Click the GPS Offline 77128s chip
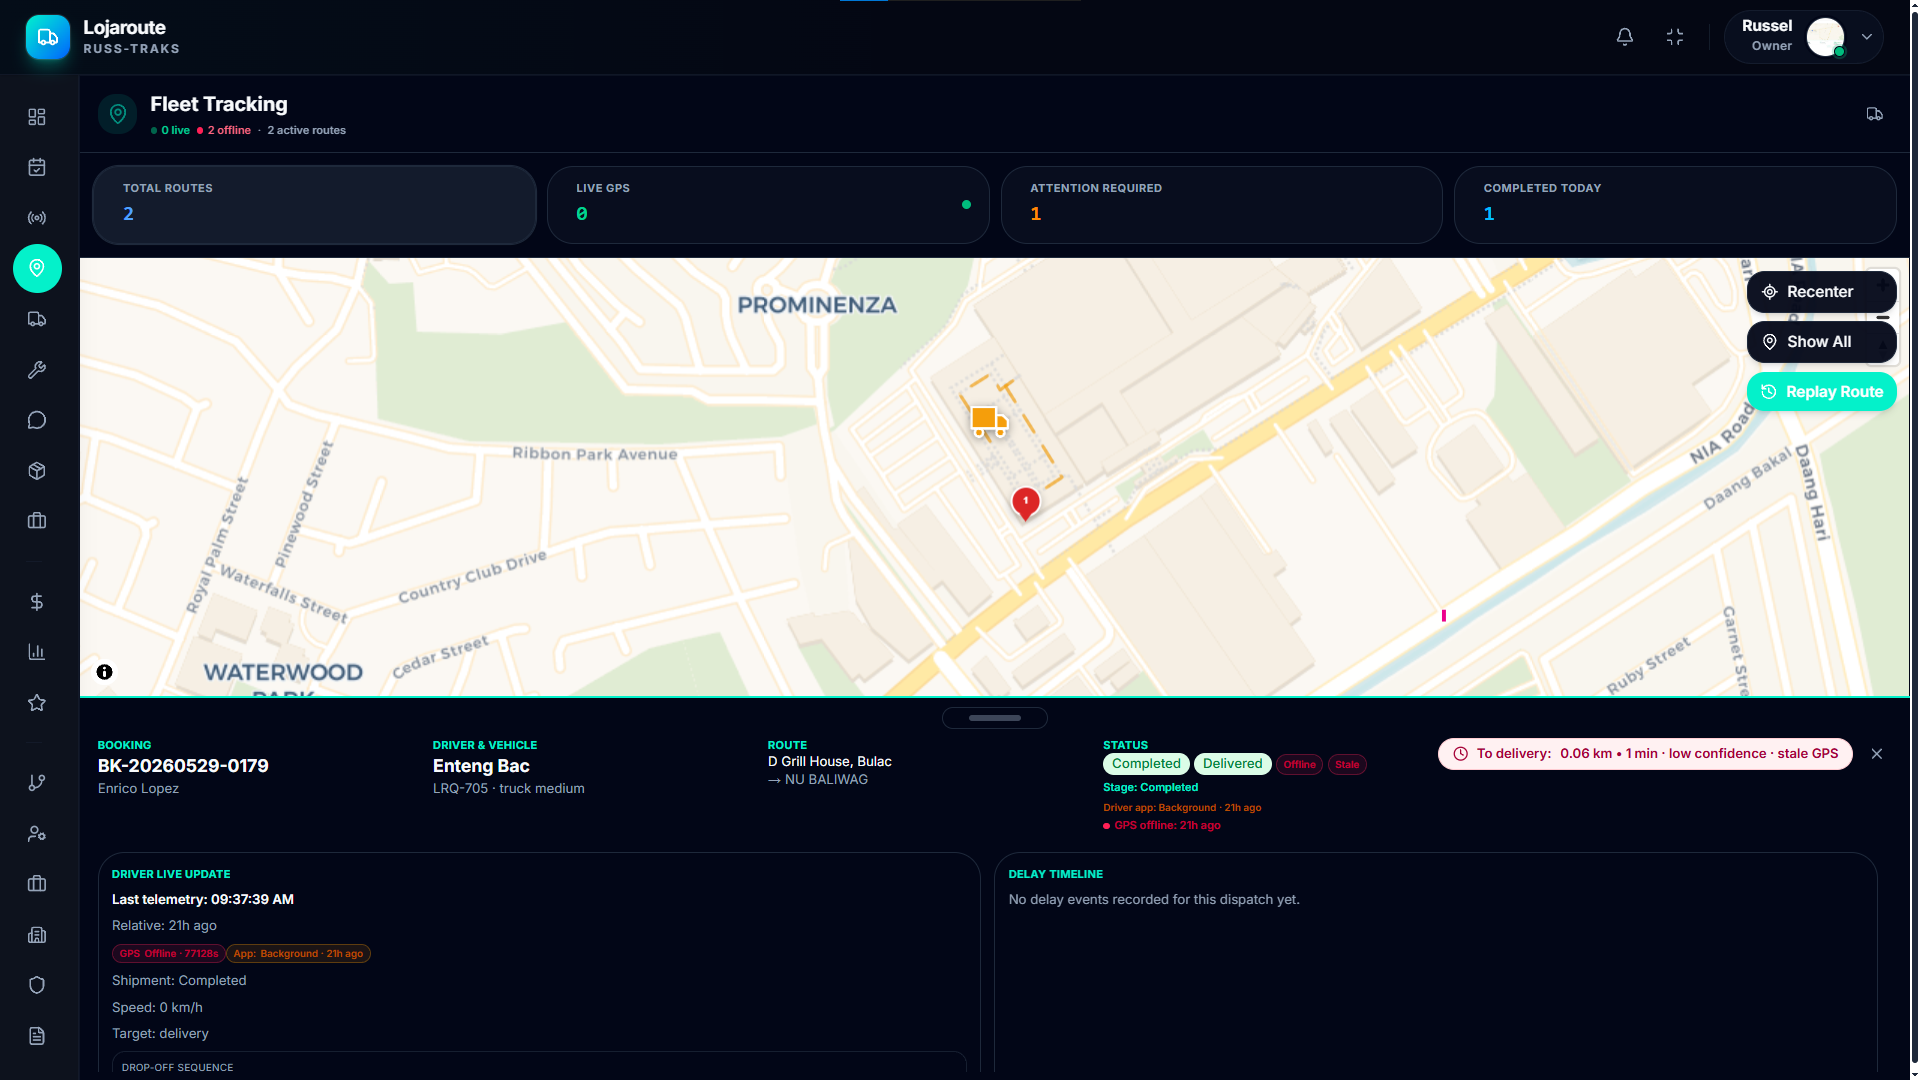The height and width of the screenshot is (1080, 1920). tap(168, 954)
